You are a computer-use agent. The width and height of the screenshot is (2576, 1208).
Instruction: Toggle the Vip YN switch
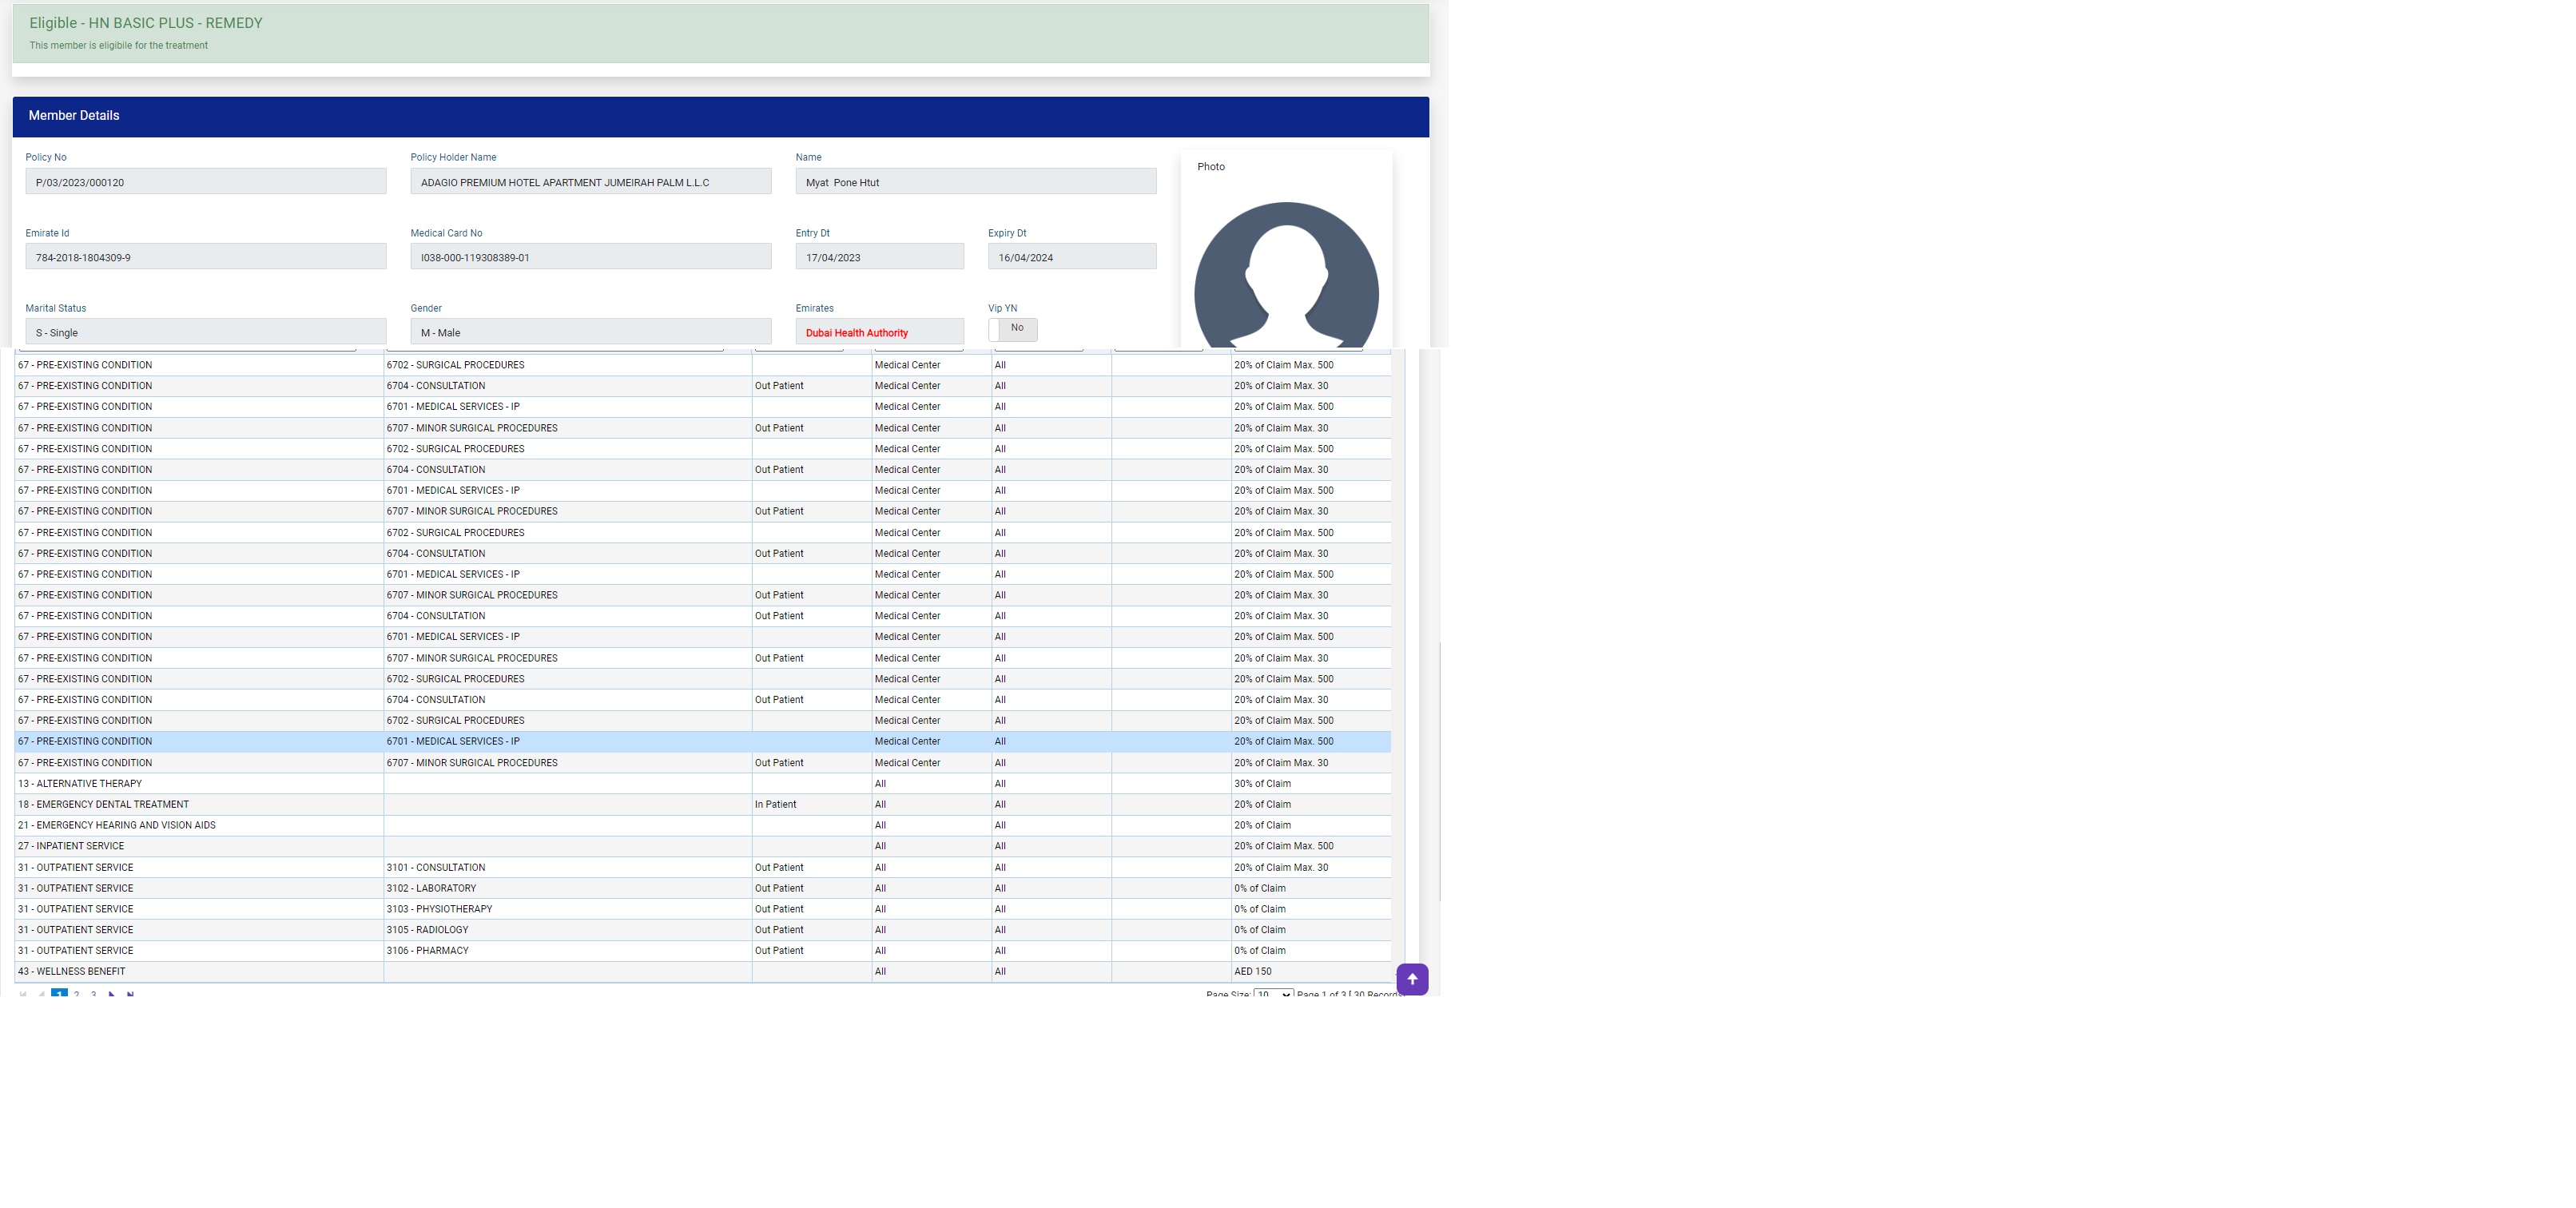(1012, 329)
